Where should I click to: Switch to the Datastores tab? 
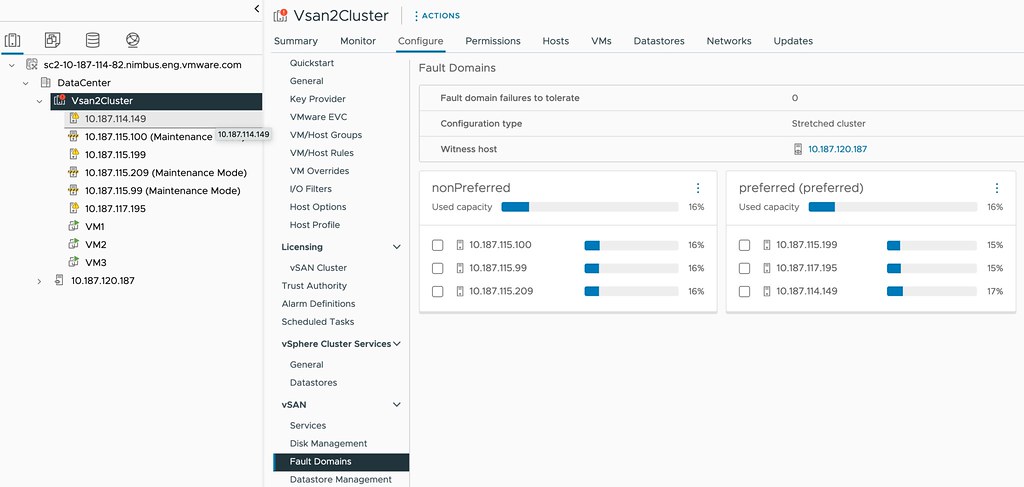coord(659,40)
